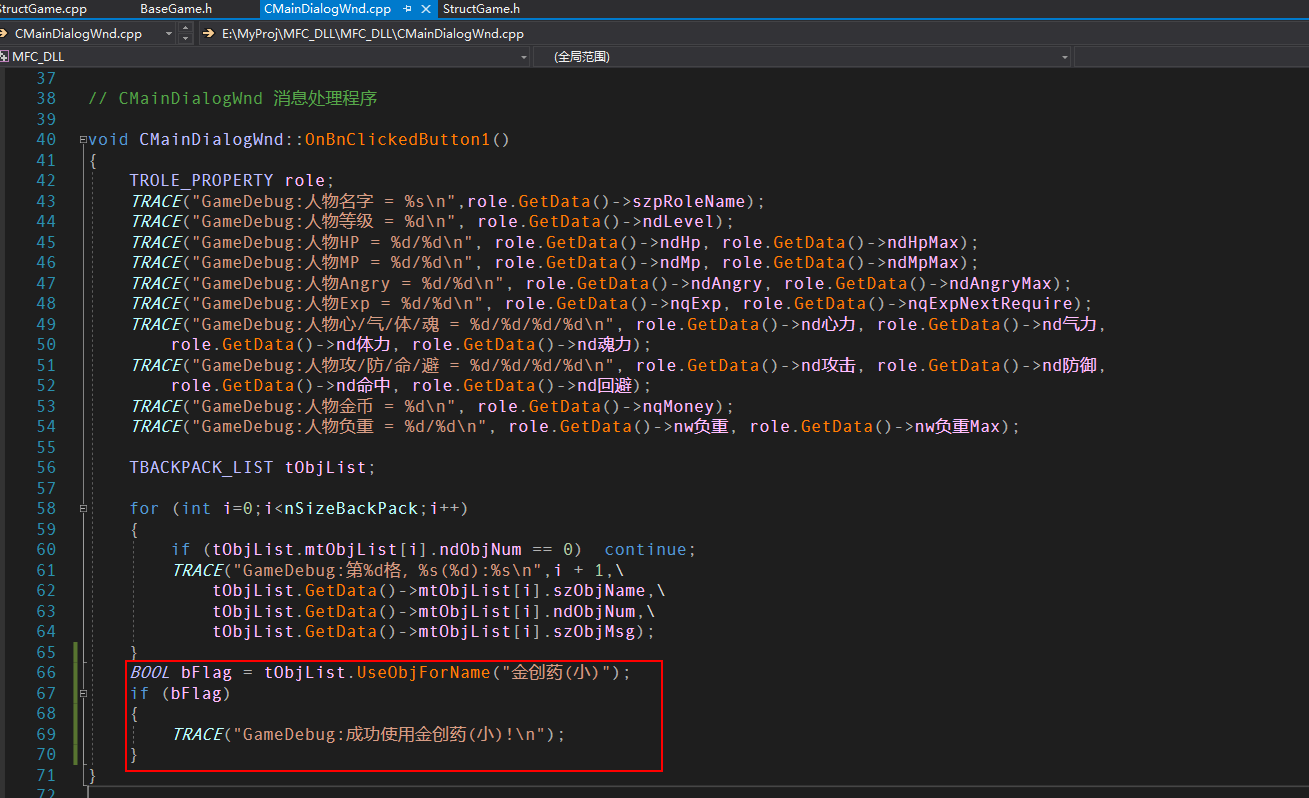Click the void keyword on line 40
This screenshot has height=798, width=1309.
pos(108,139)
